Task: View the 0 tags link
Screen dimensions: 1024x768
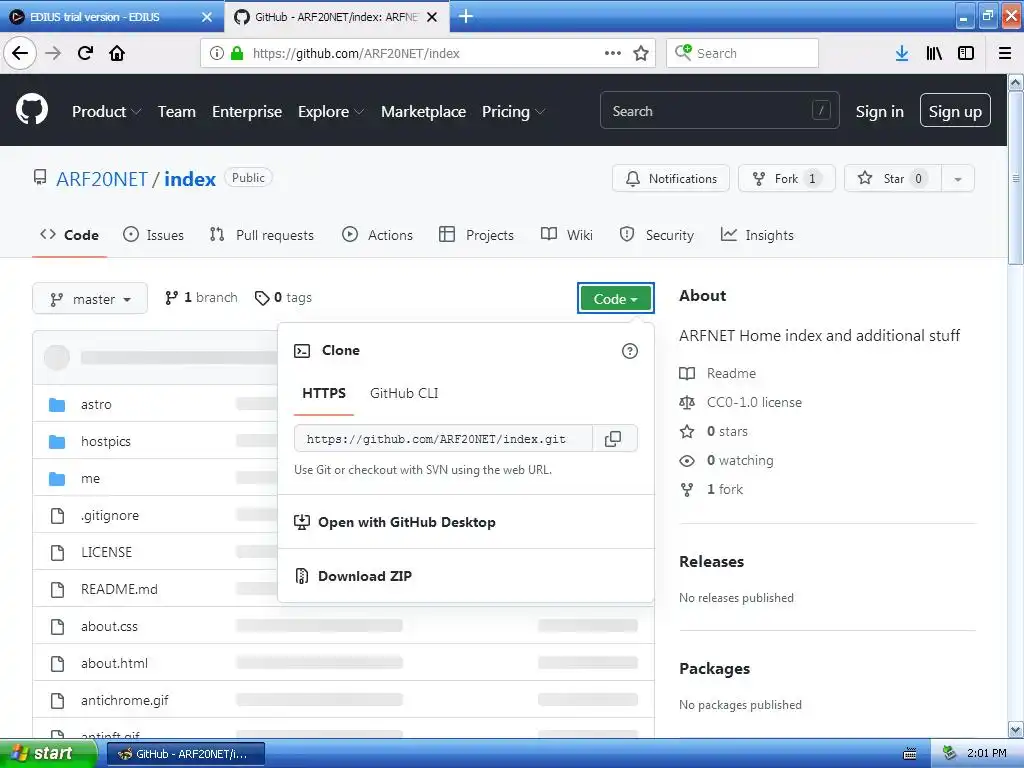Action: tap(283, 298)
